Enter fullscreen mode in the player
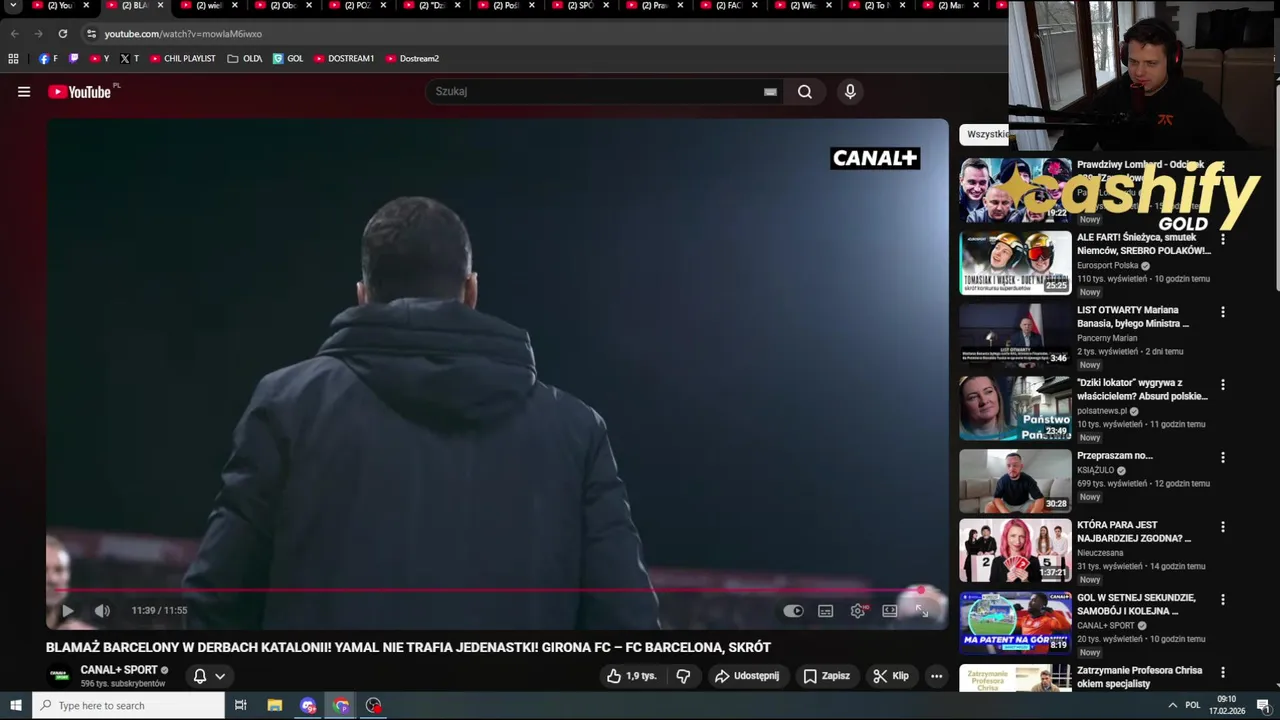Viewport: 1280px width, 720px height. 922,611
